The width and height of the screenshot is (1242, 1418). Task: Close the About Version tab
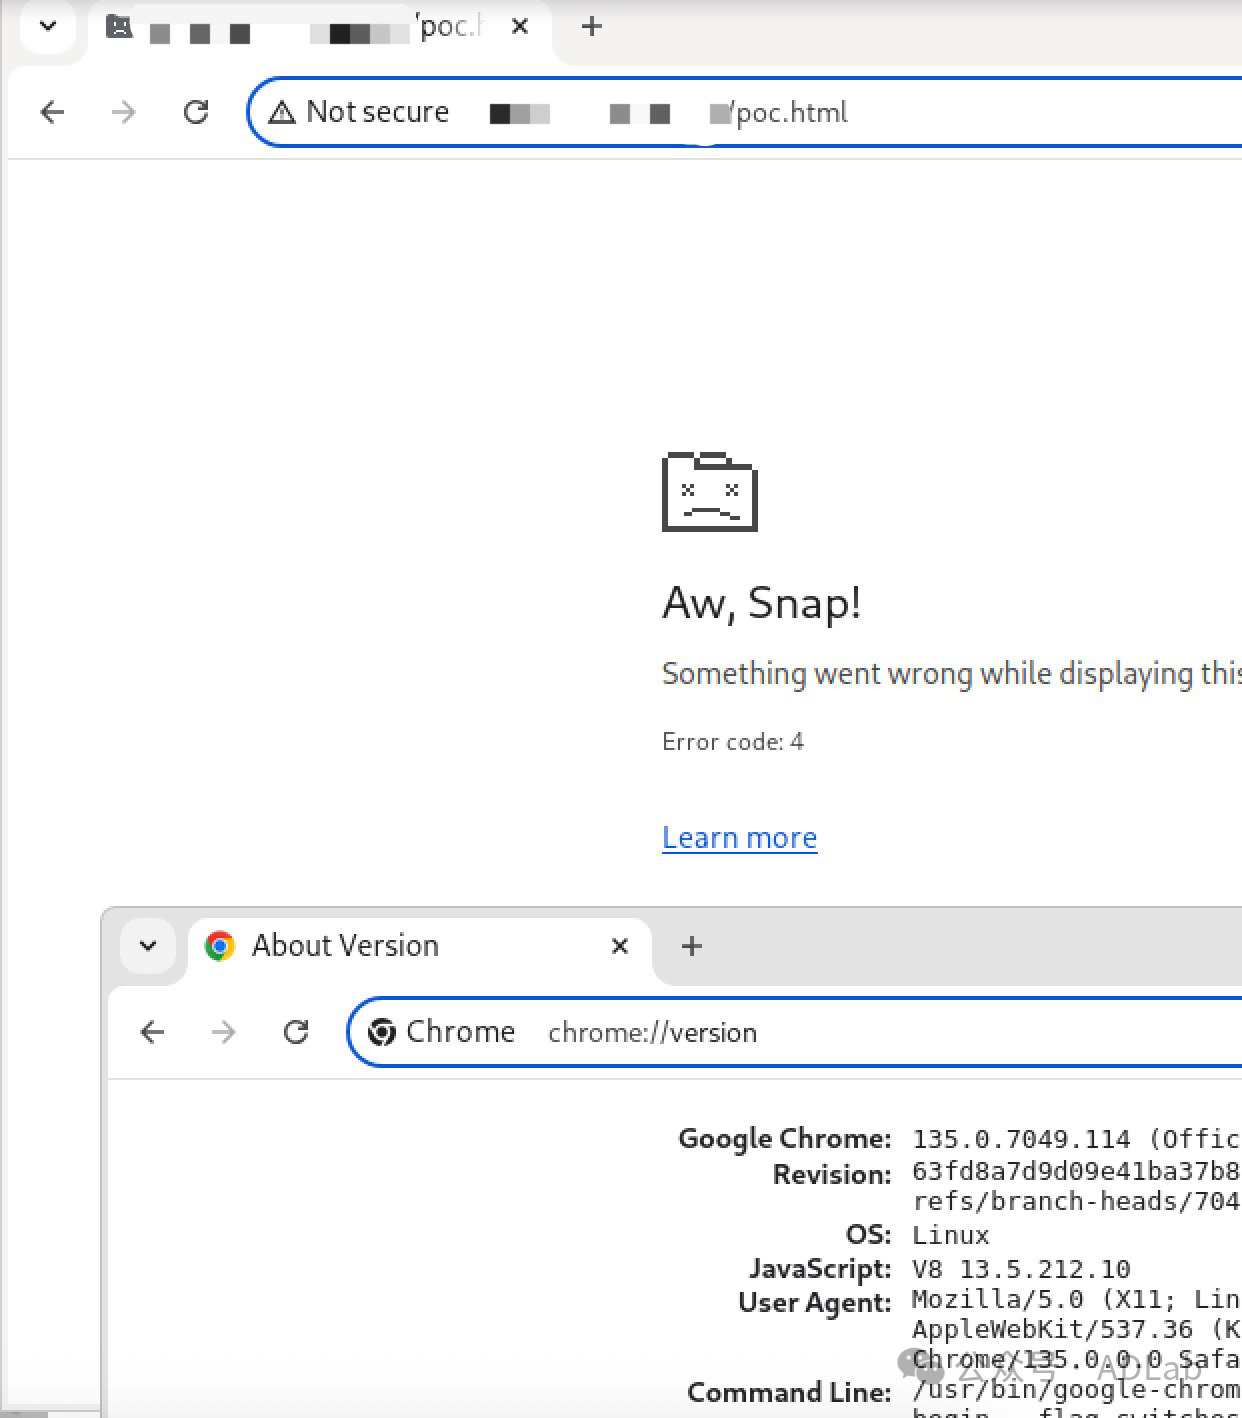pyautogui.click(x=620, y=946)
